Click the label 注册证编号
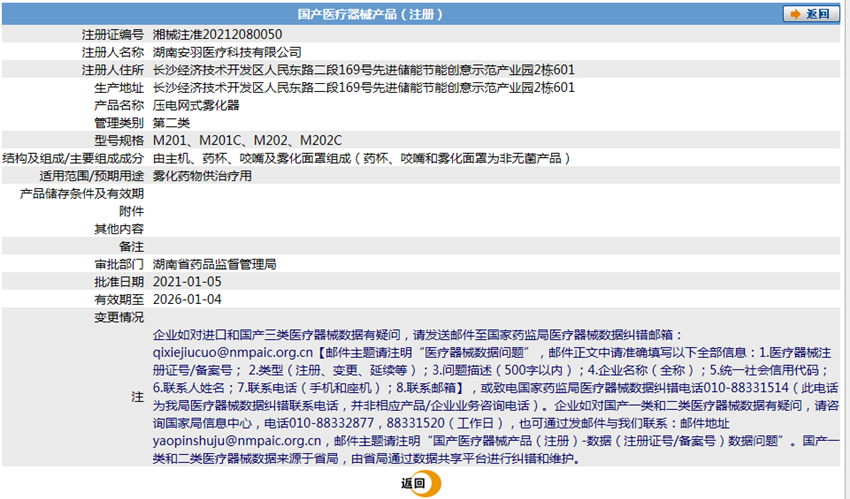This screenshot has width=850, height=499. [113, 35]
